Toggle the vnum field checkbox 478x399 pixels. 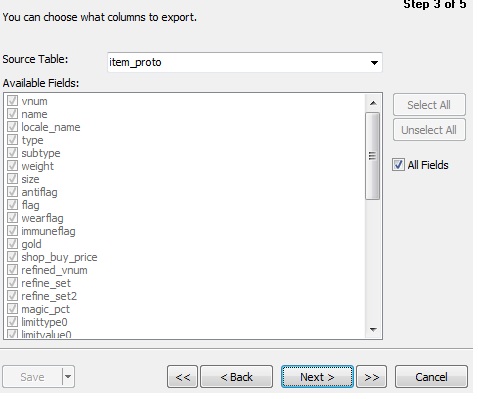12,101
